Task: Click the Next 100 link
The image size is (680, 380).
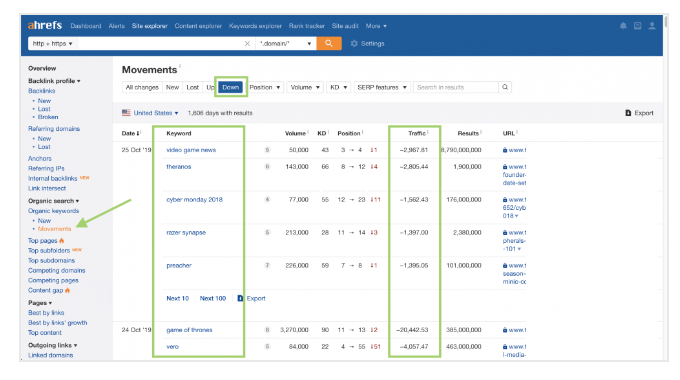Action: click(x=213, y=298)
